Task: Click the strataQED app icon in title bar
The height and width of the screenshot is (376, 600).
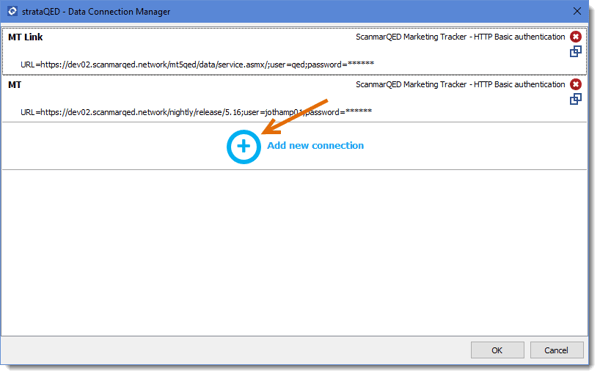Action: [x=12, y=11]
